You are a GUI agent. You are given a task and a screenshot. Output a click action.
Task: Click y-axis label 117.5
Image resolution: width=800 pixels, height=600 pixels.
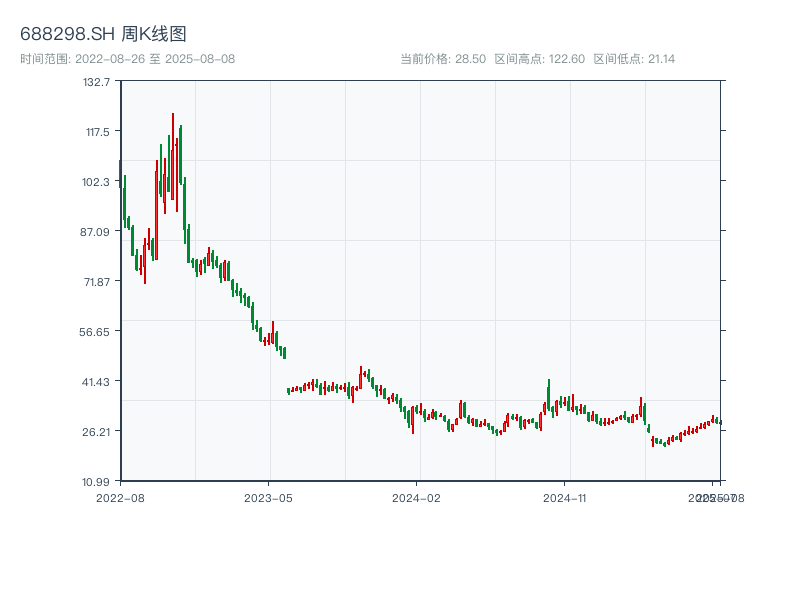pyautogui.click(x=98, y=132)
